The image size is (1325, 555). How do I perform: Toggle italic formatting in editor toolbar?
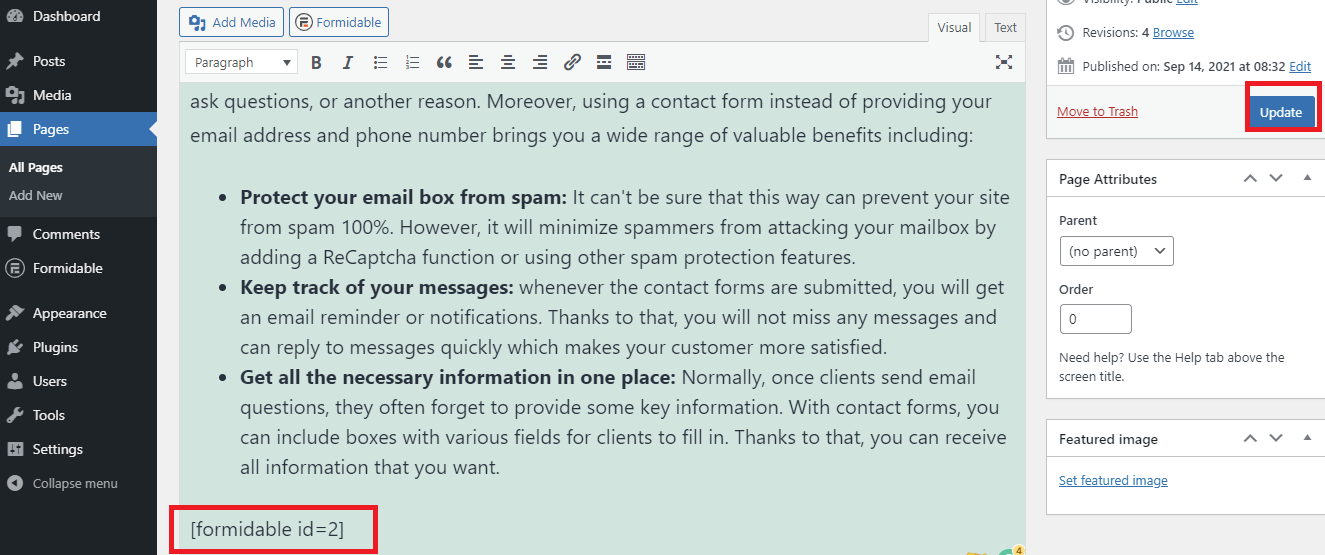pyautogui.click(x=348, y=62)
